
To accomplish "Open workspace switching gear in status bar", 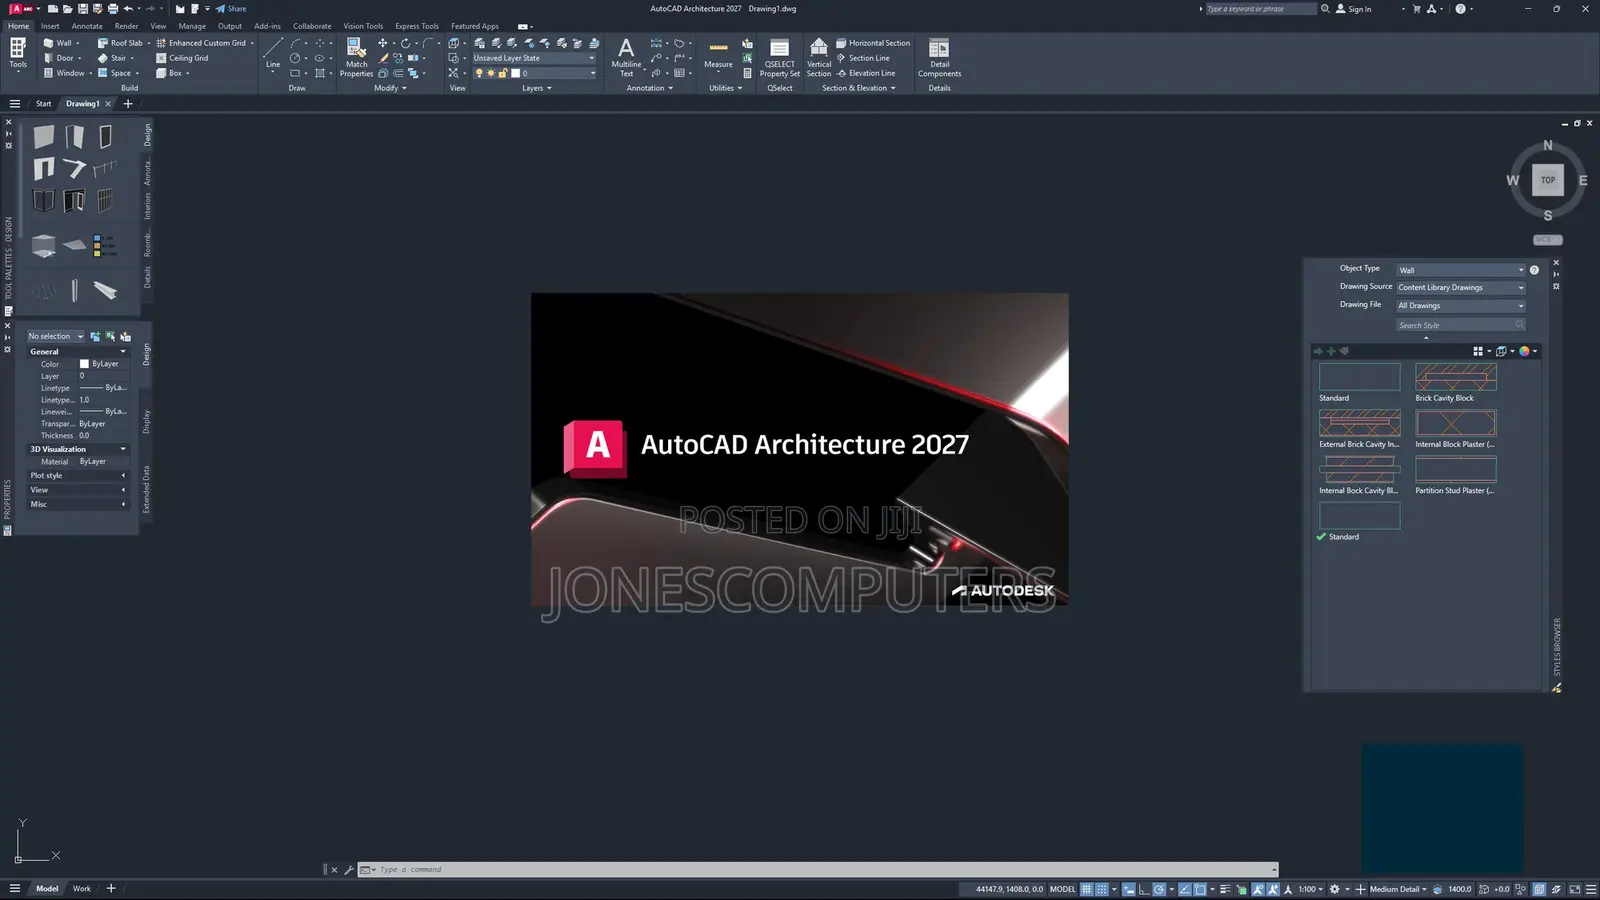I will 1334,889.
